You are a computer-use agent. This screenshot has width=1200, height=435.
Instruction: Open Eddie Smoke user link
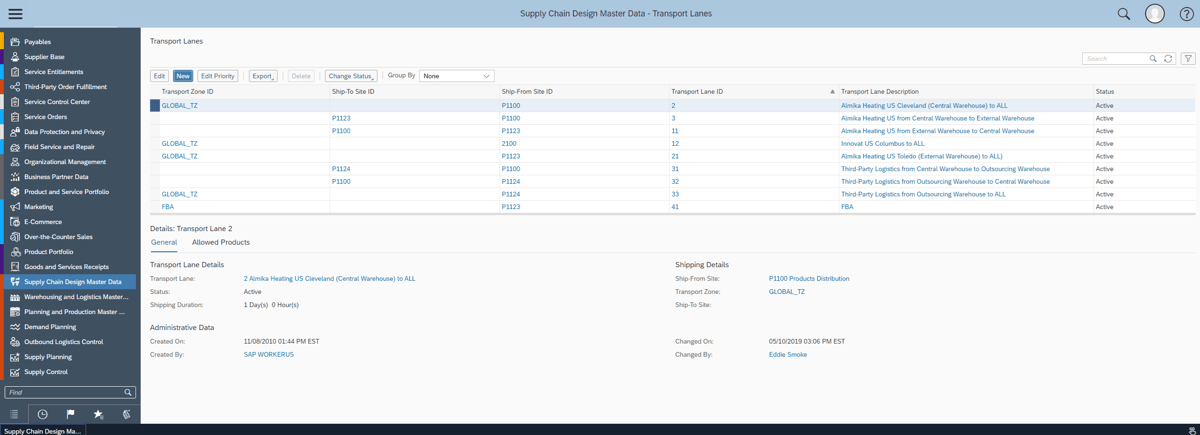click(x=788, y=355)
